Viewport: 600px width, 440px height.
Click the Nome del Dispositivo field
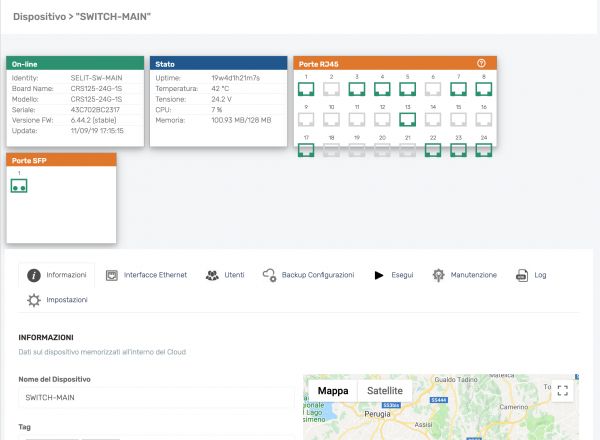click(x=157, y=398)
